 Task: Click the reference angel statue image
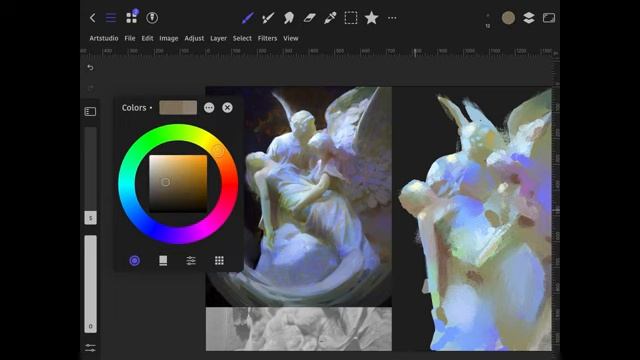(x=298, y=196)
